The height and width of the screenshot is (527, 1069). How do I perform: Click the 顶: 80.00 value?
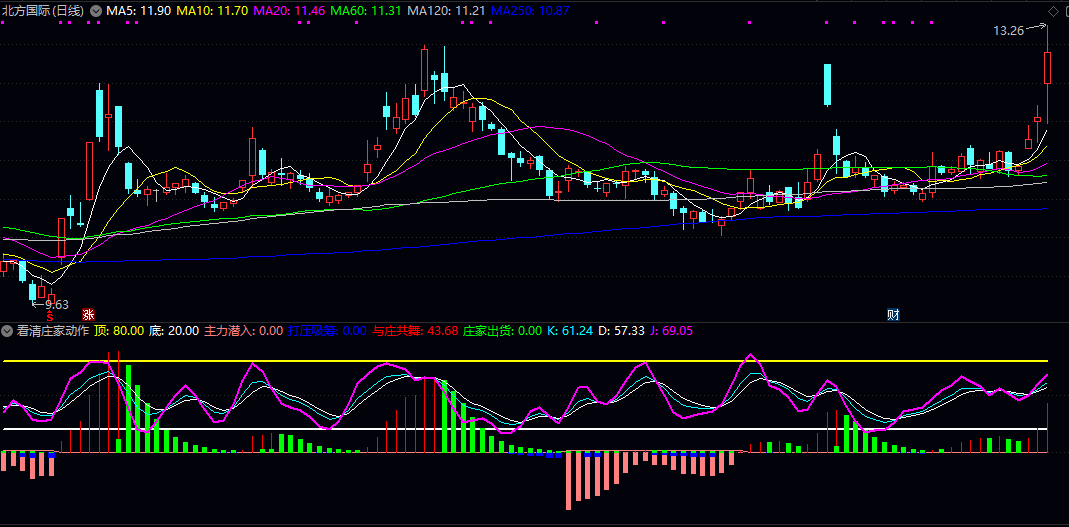click(x=119, y=331)
